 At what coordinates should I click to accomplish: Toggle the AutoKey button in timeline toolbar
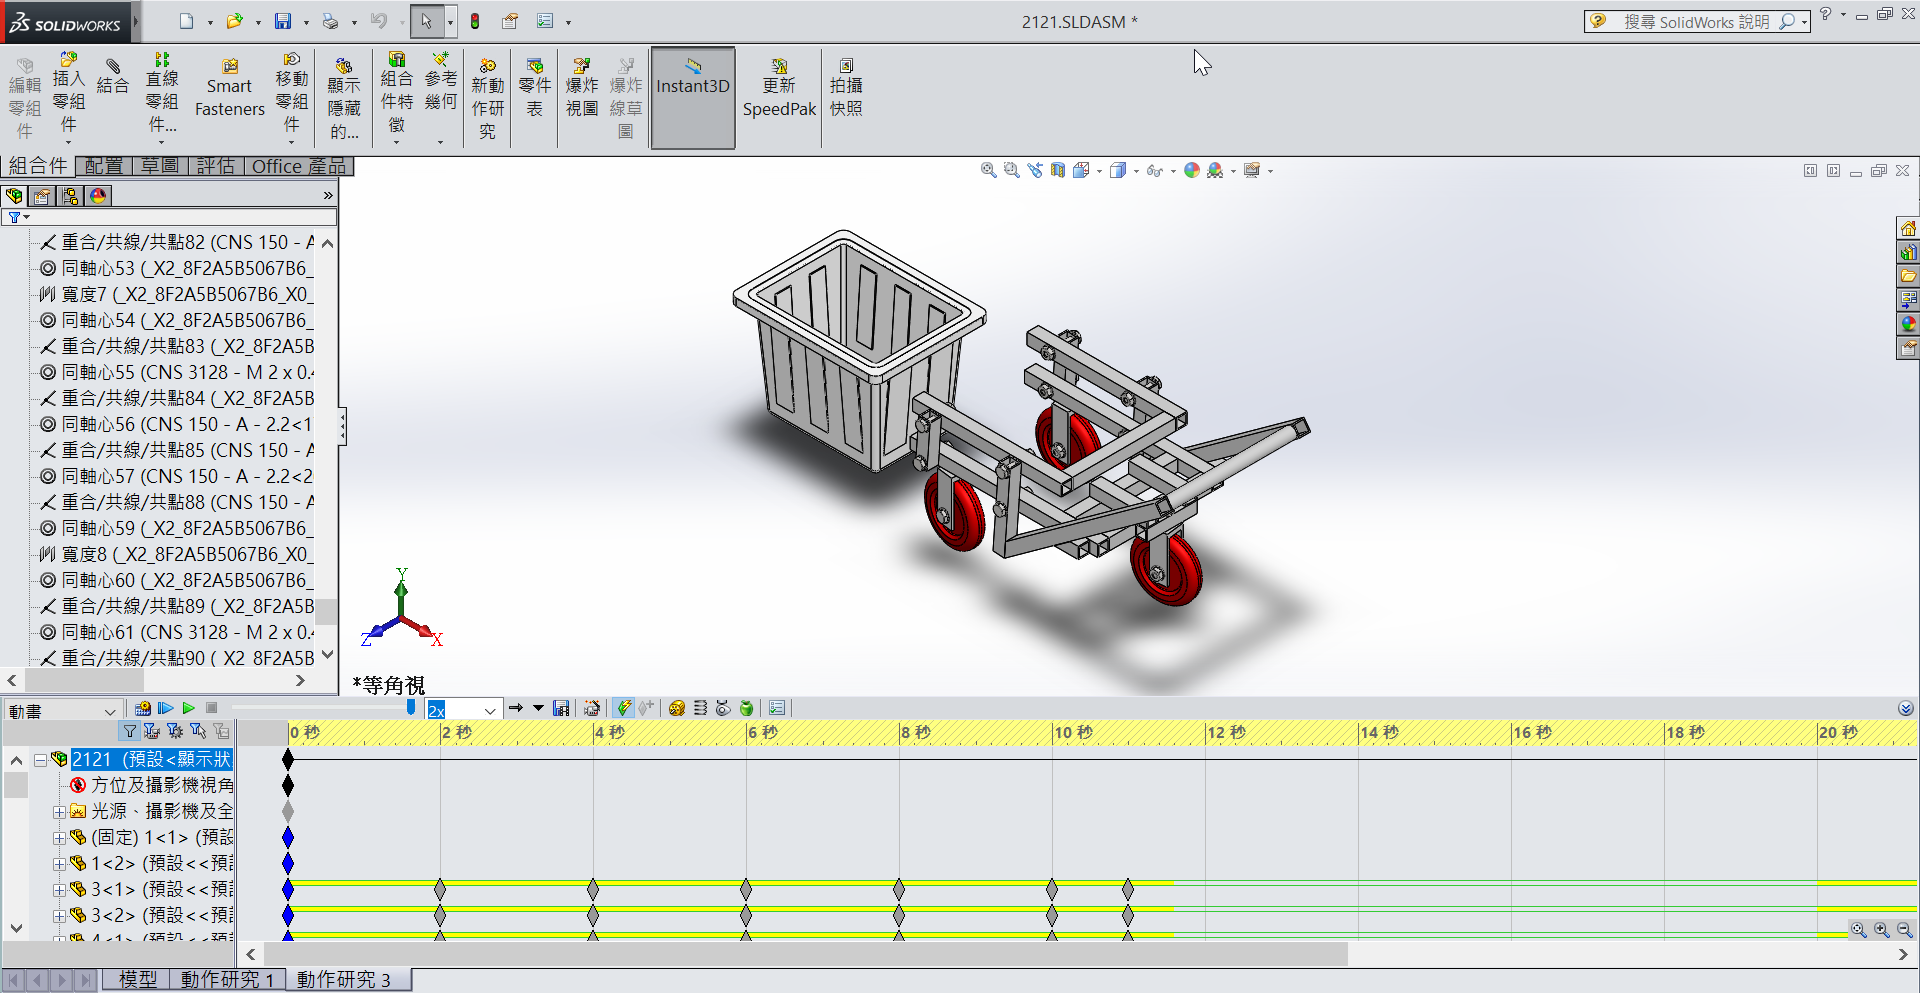pos(624,708)
